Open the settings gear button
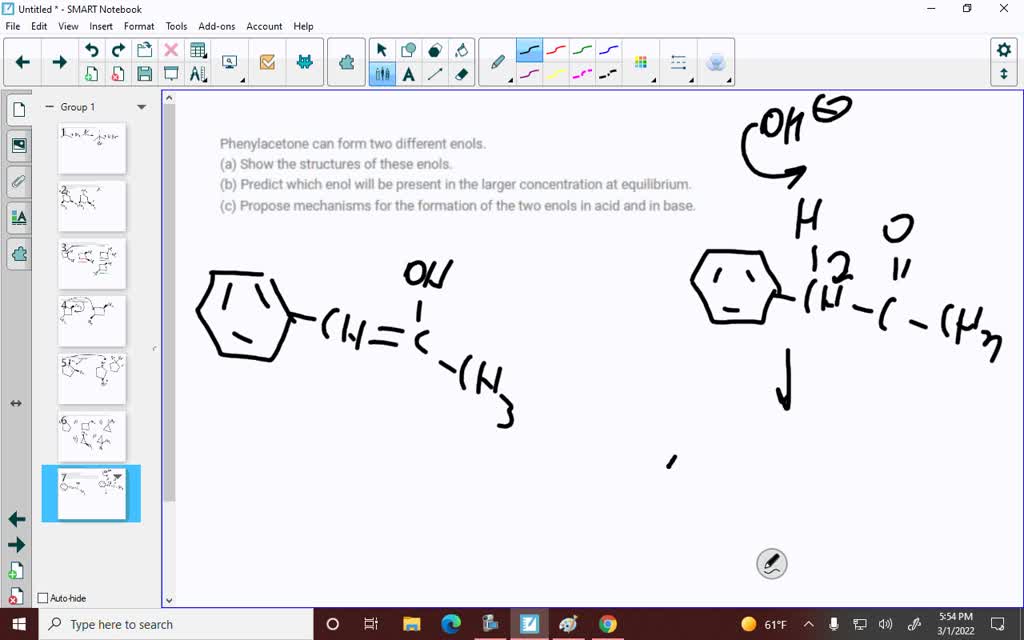Image resolution: width=1024 pixels, height=640 pixels. [1005, 48]
